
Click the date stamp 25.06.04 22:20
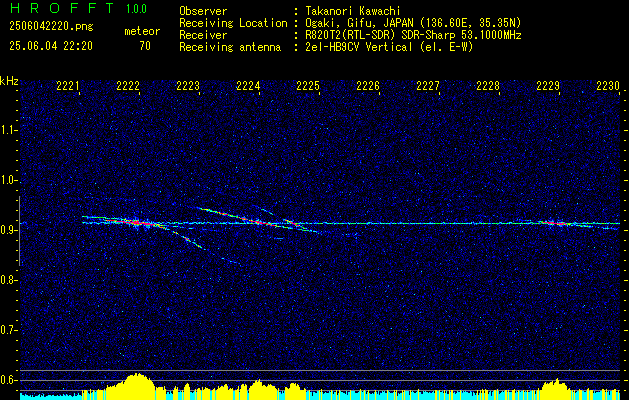click(x=51, y=46)
